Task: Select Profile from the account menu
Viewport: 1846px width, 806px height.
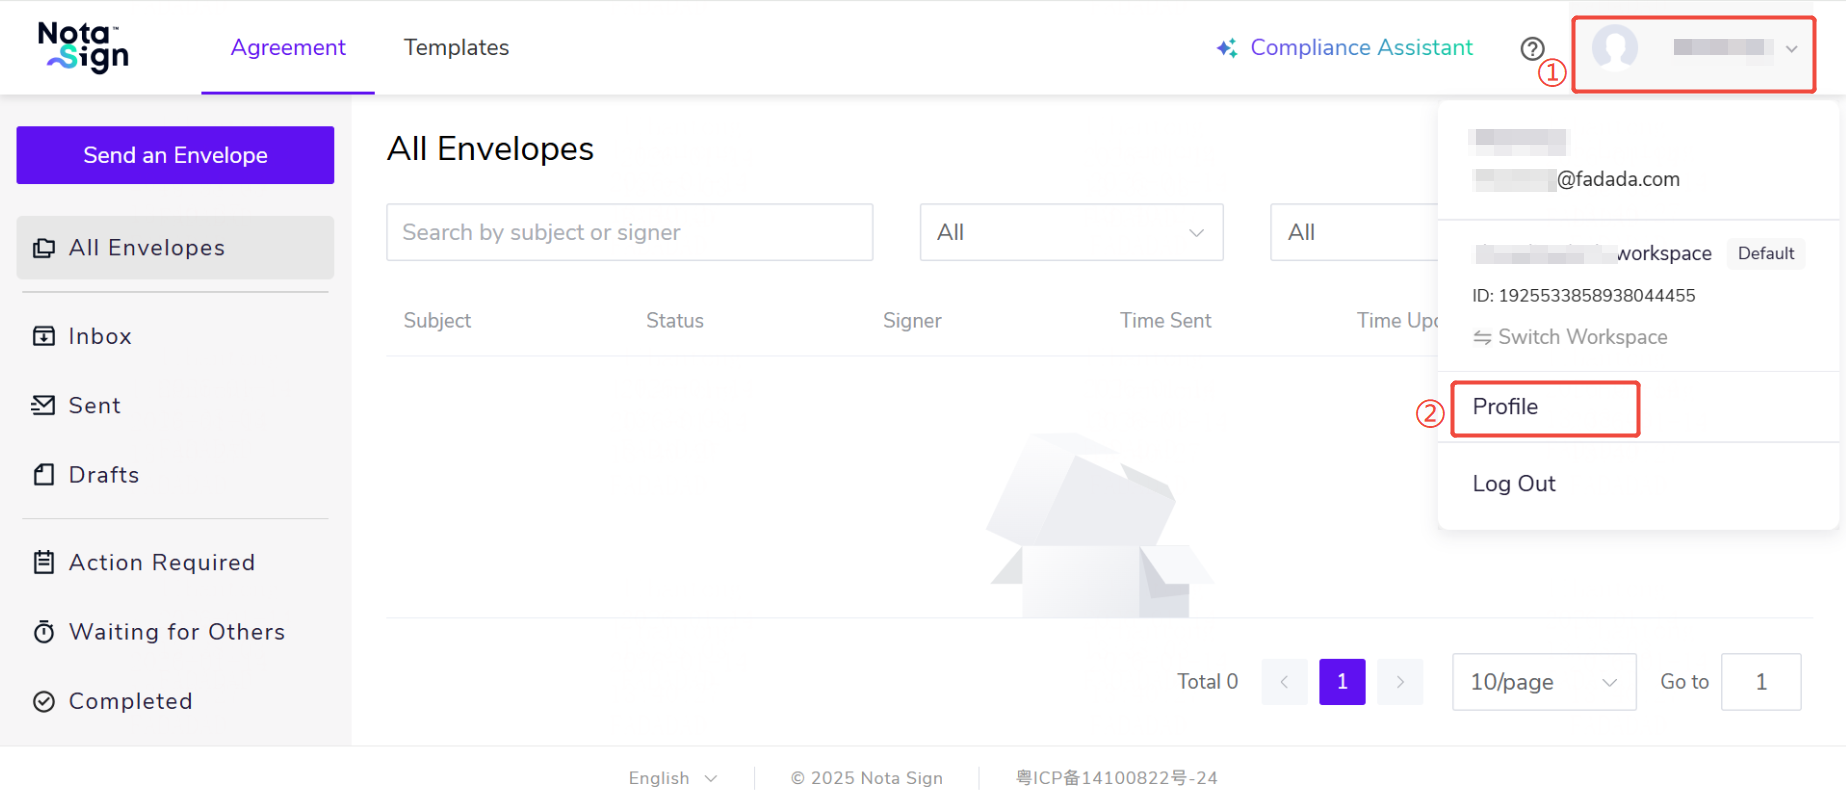Action: (x=1505, y=407)
